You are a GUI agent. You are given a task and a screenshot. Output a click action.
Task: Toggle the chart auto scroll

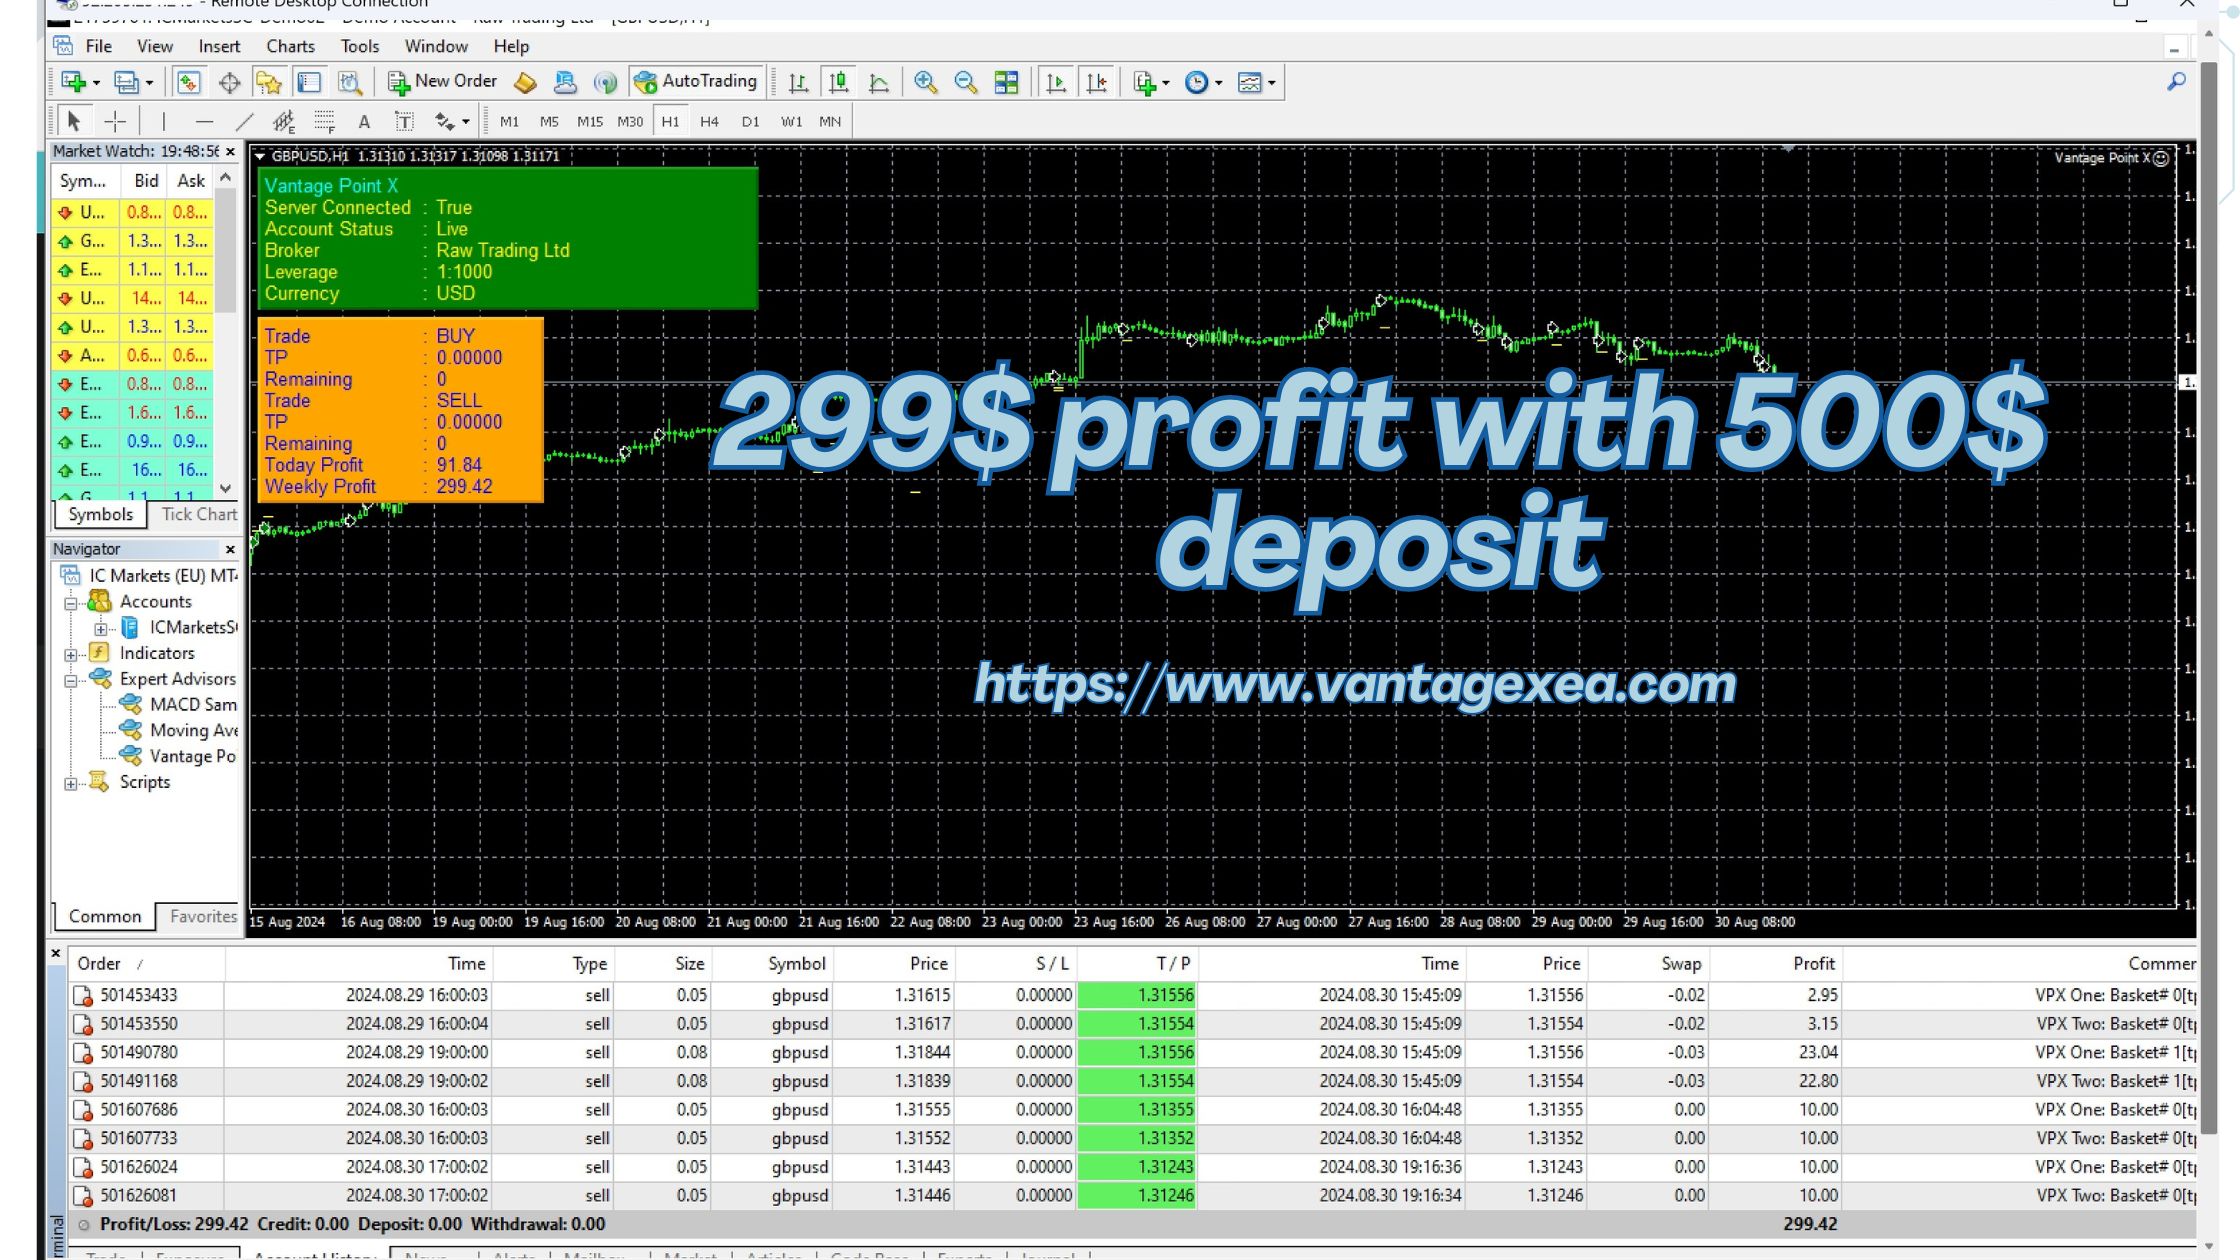(x=1055, y=82)
